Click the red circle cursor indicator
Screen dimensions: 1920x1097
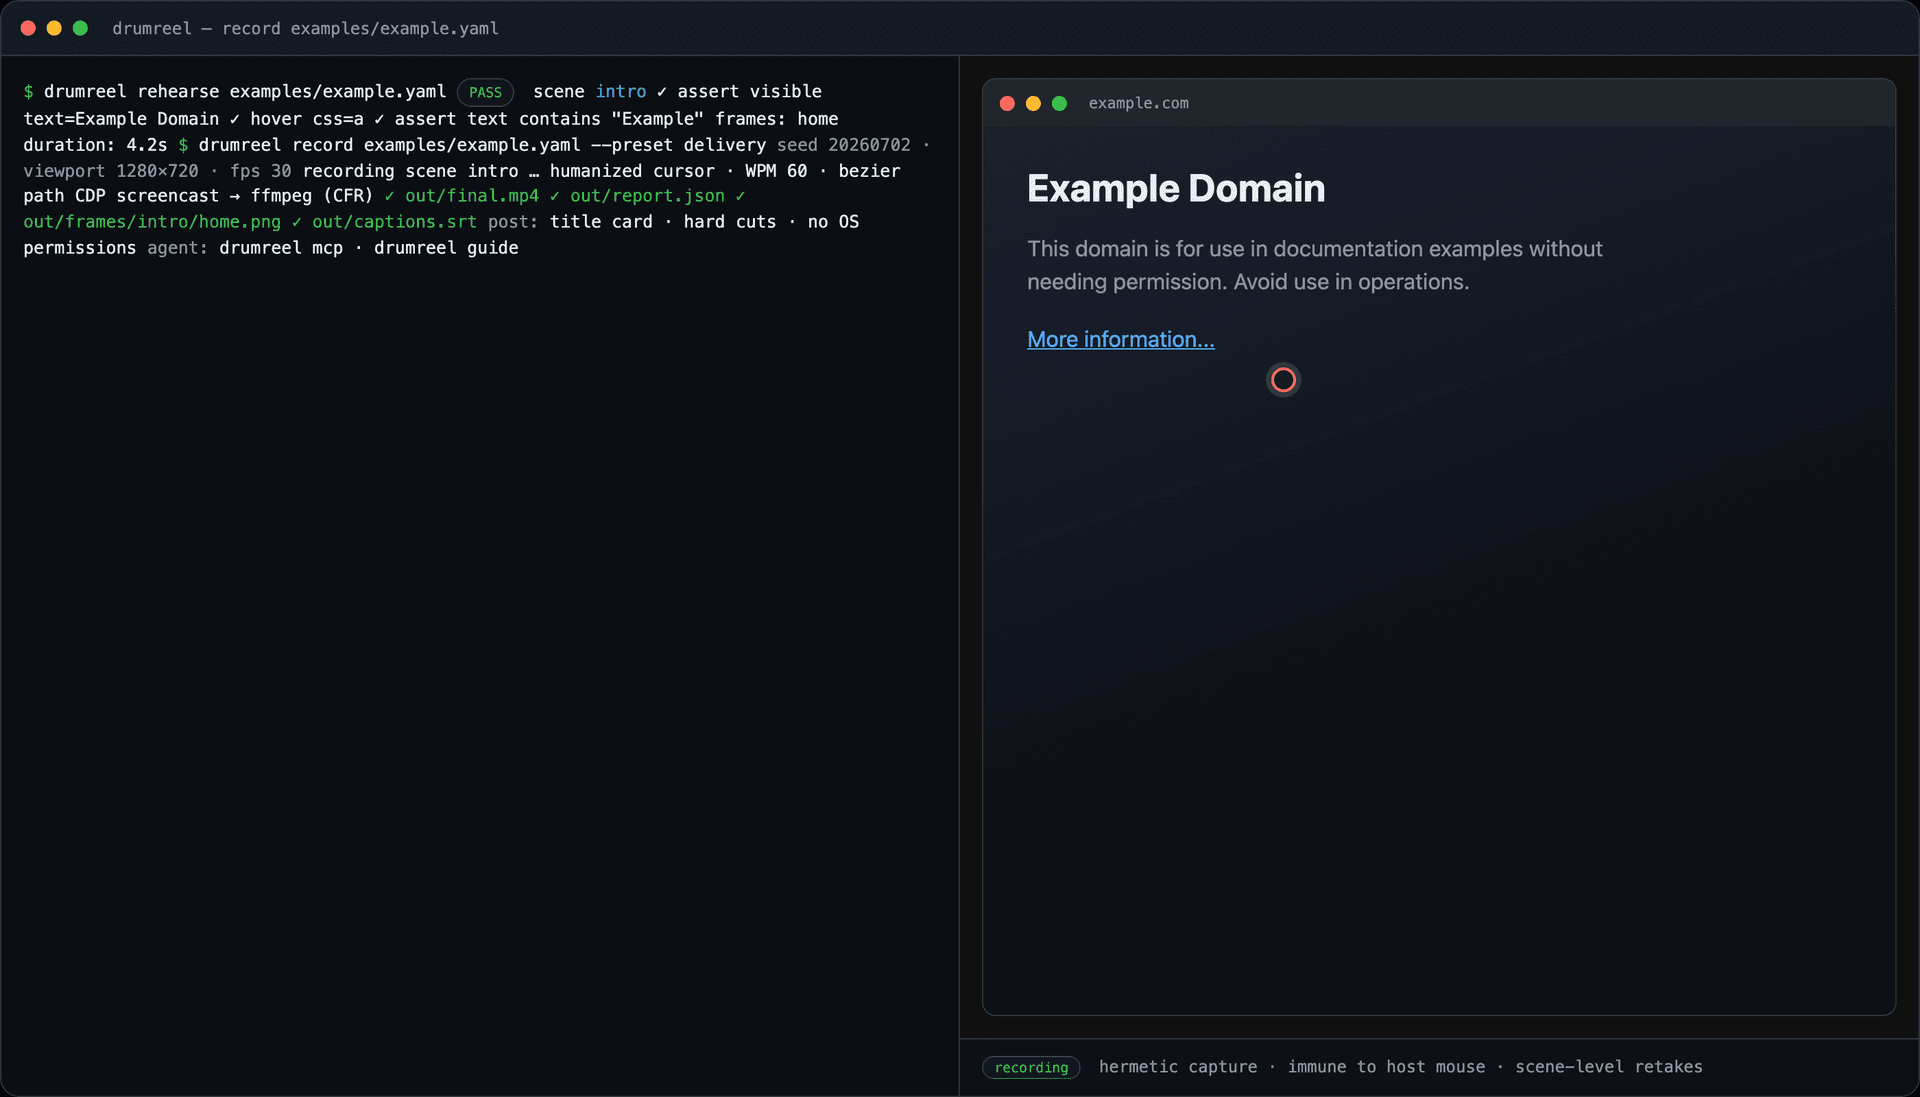(x=1283, y=380)
